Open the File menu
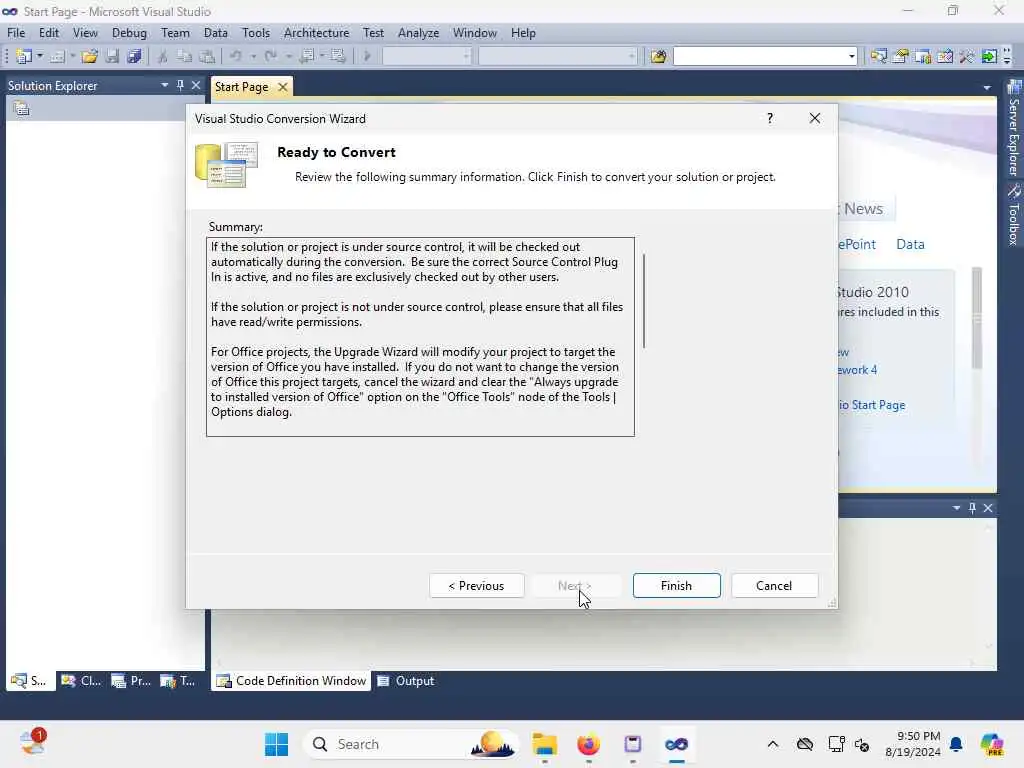Viewport: 1024px width, 768px height. pos(16,33)
